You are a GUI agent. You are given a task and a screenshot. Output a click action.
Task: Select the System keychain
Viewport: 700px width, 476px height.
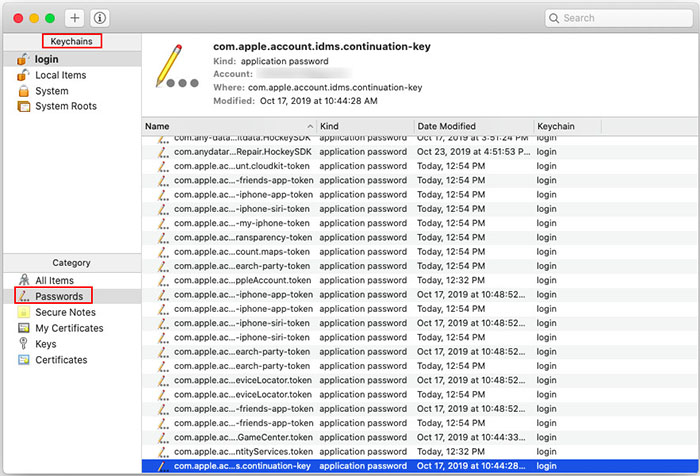72,91
